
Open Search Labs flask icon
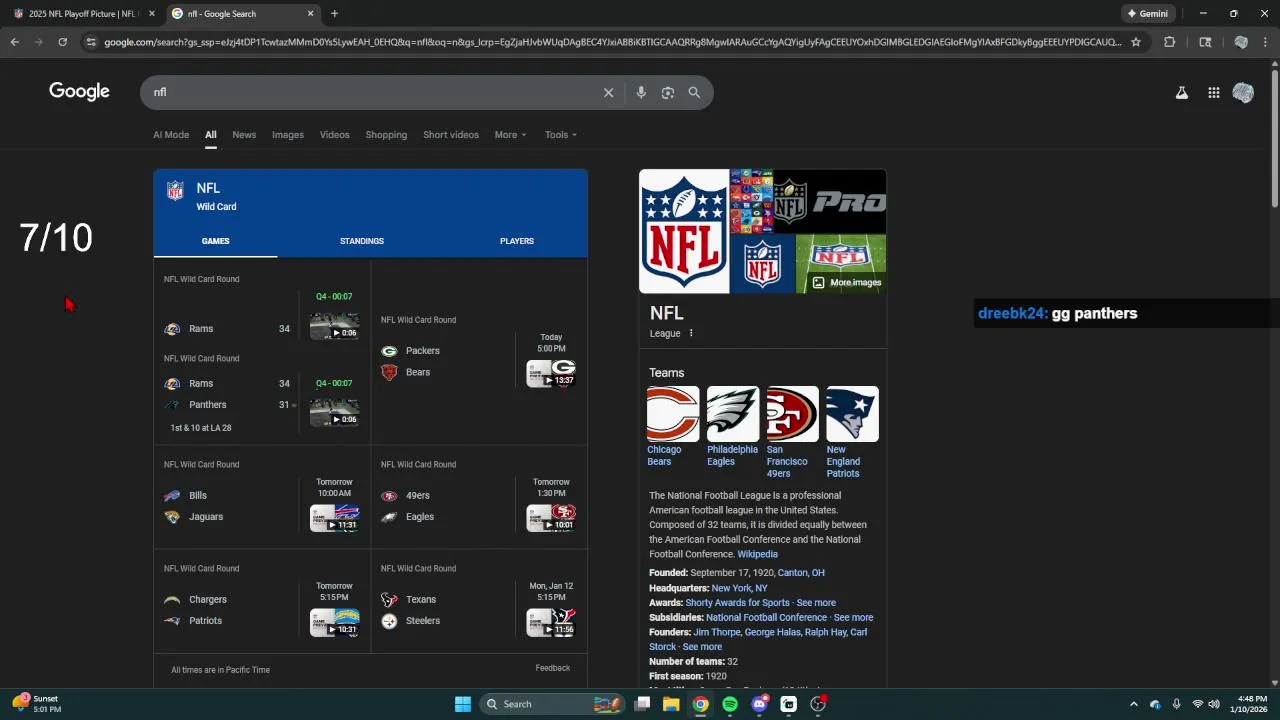[x=1181, y=93]
